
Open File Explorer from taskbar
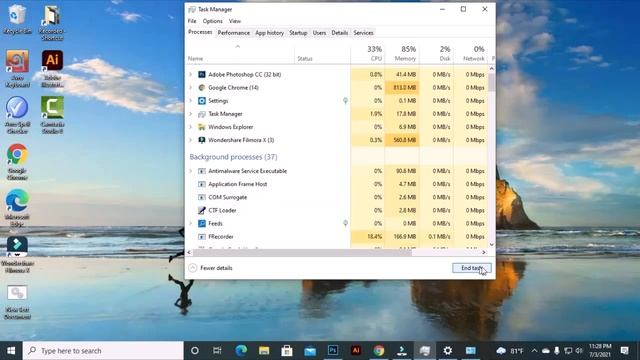[264, 351]
